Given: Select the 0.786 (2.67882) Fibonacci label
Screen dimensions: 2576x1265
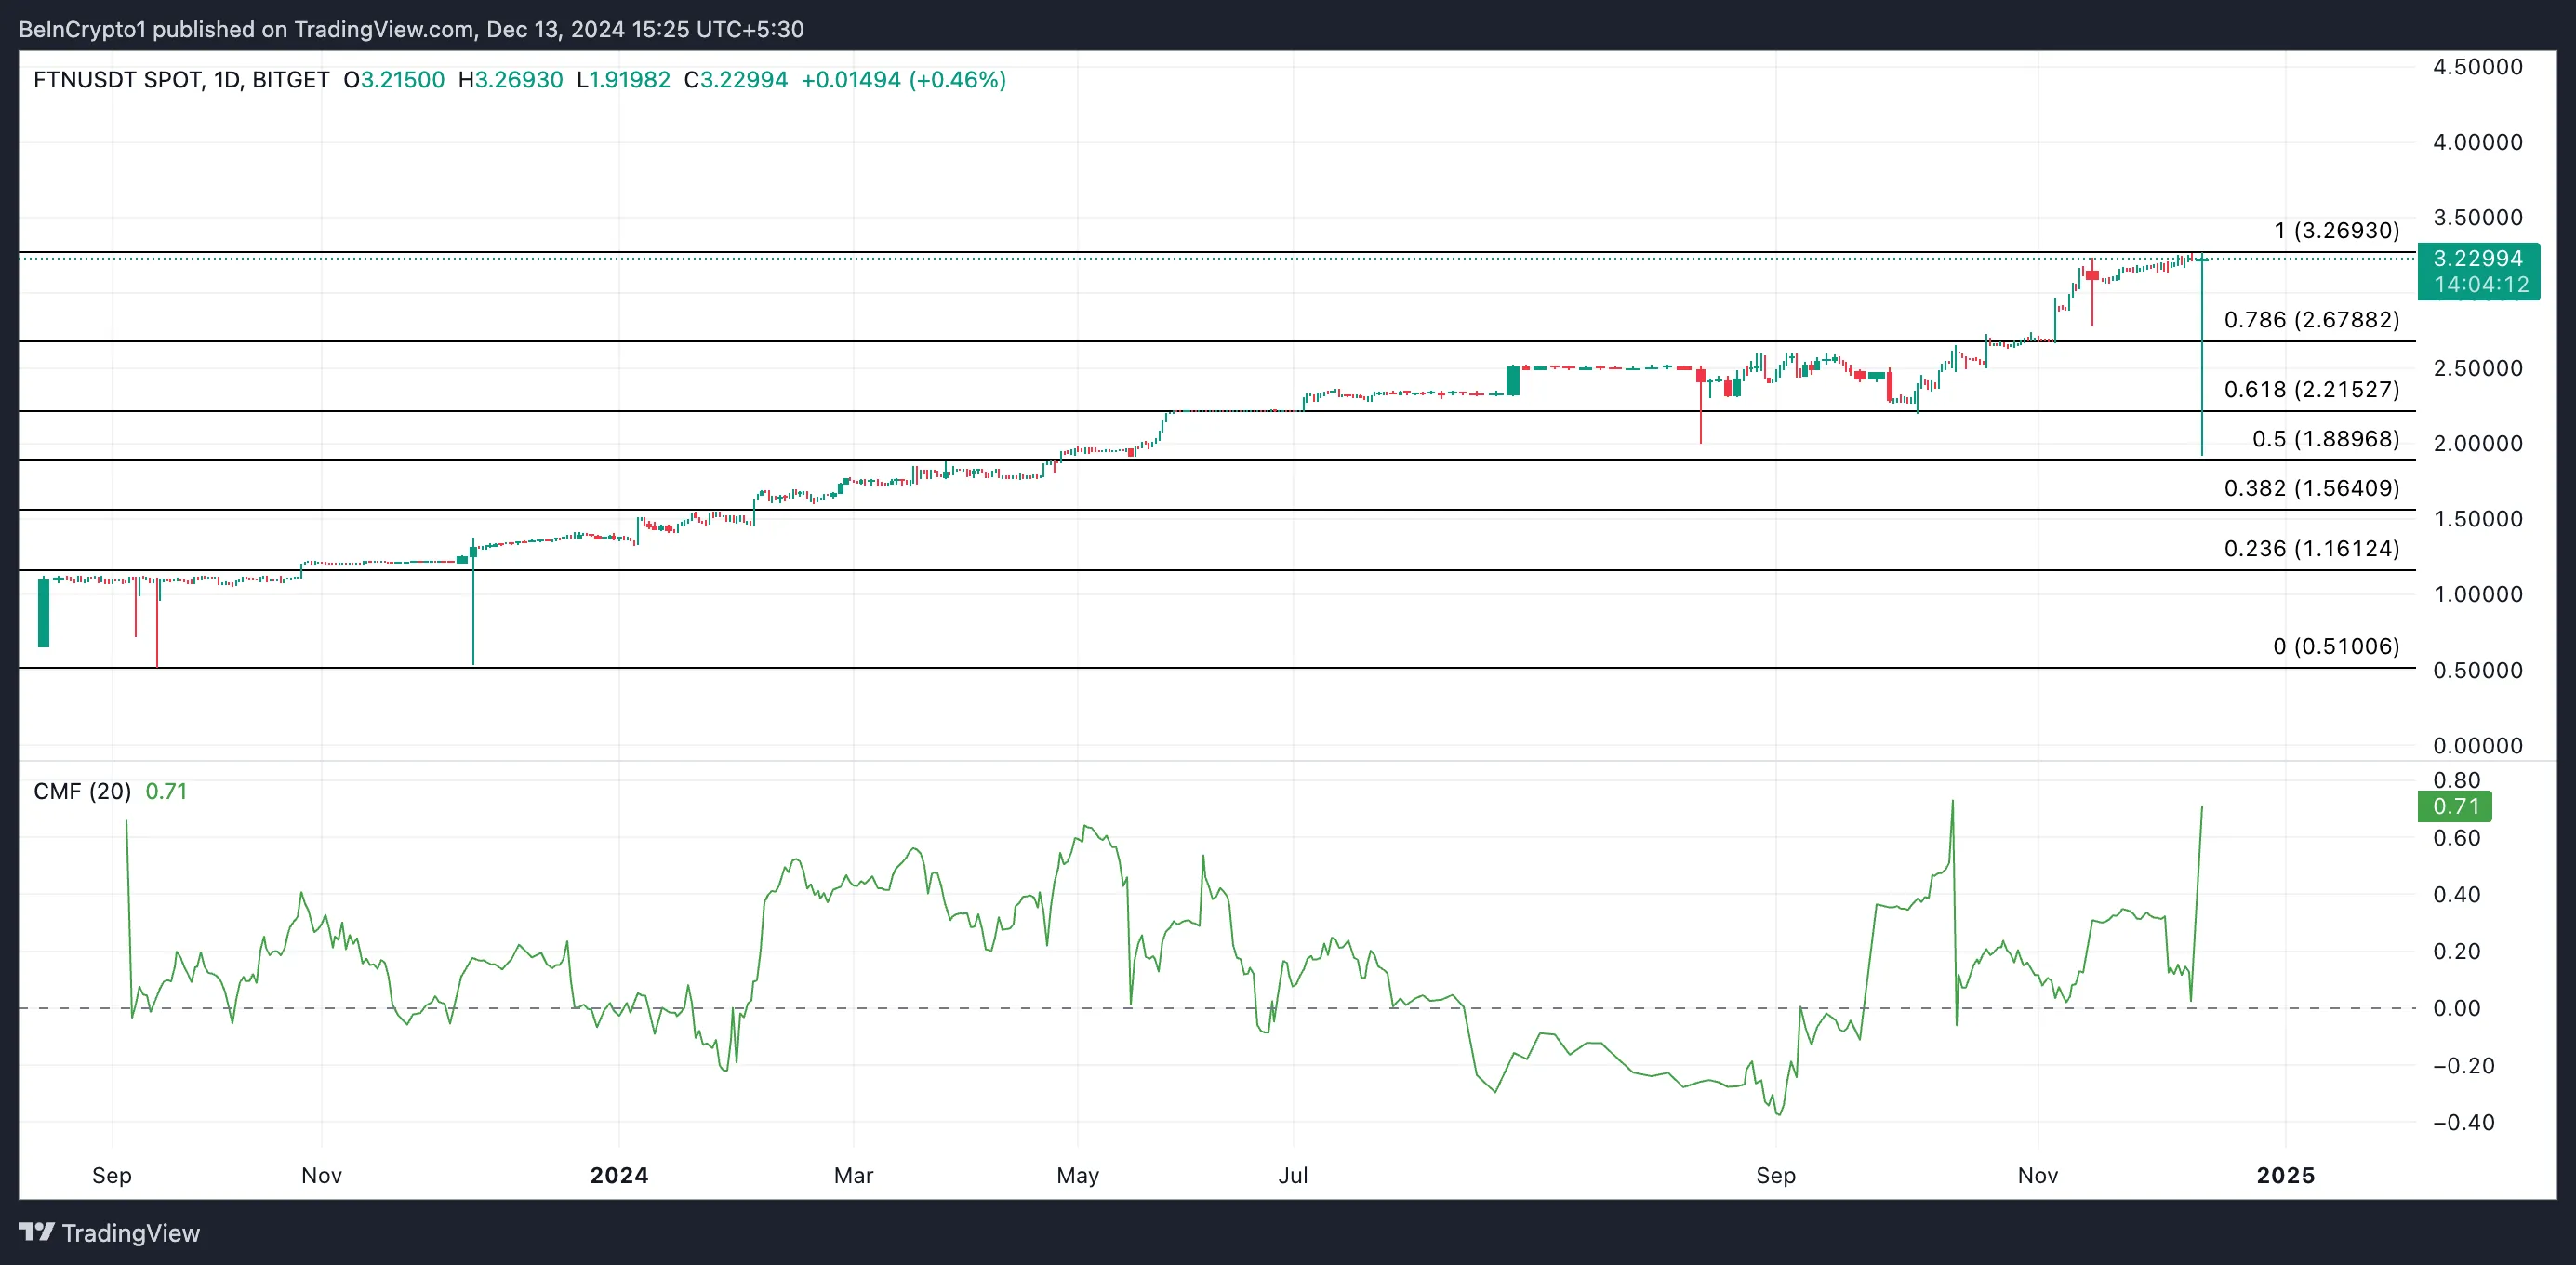Looking at the screenshot, I should [2311, 320].
